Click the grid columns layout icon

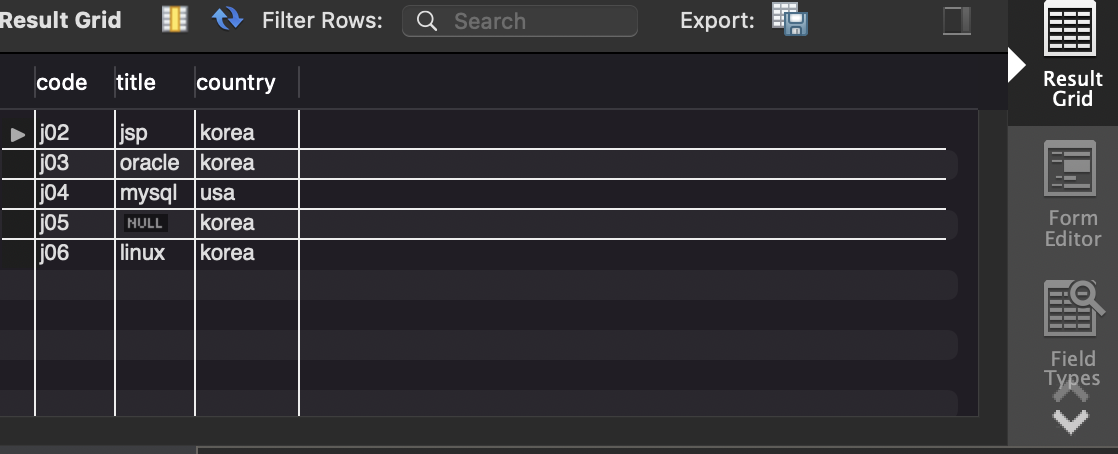click(x=175, y=19)
